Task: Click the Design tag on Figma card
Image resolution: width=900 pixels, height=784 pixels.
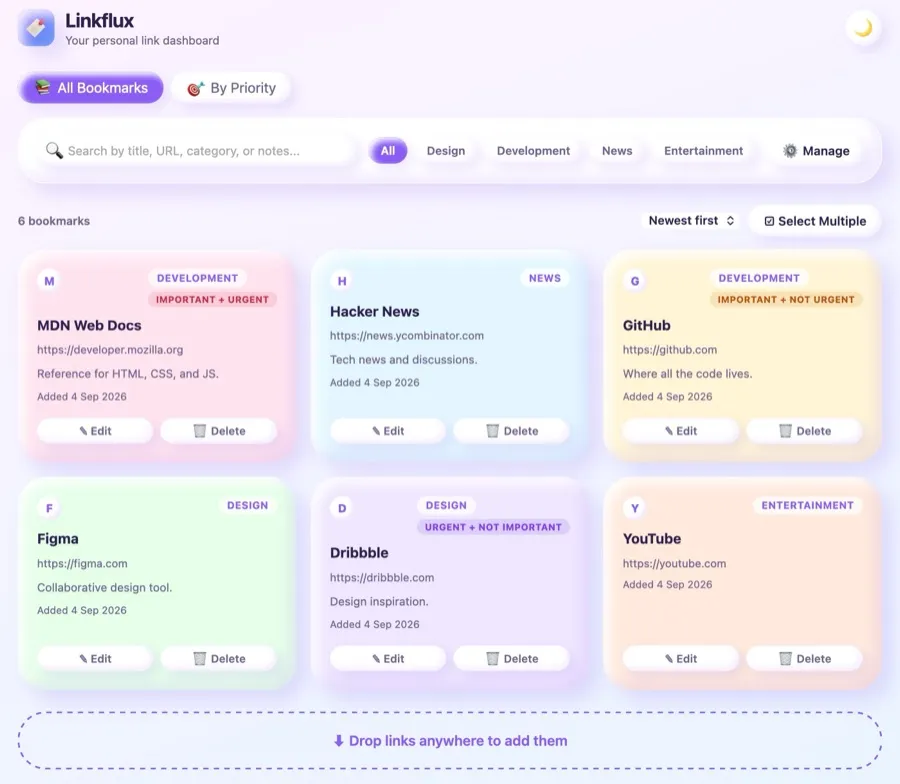Action: point(247,505)
